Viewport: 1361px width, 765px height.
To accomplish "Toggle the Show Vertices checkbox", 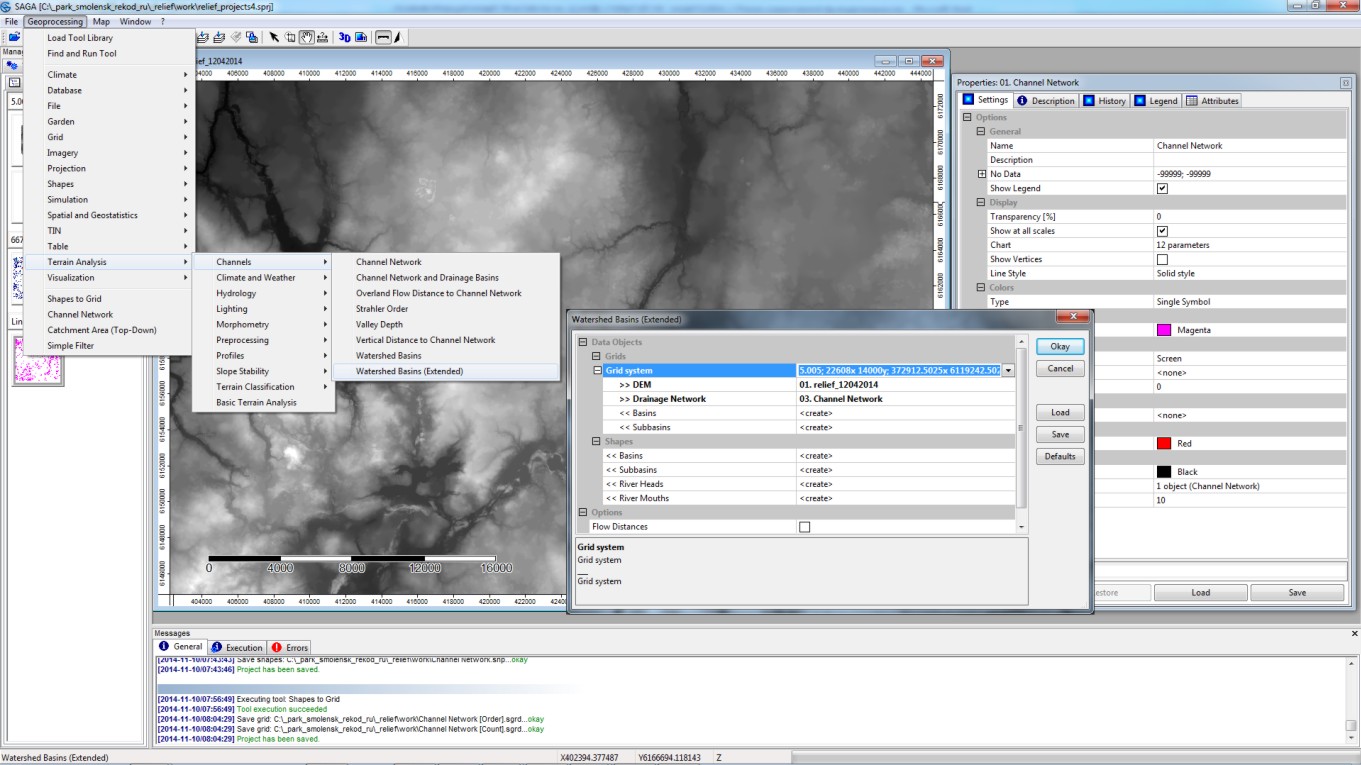I will pyautogui.click(x=1162, y=259).
